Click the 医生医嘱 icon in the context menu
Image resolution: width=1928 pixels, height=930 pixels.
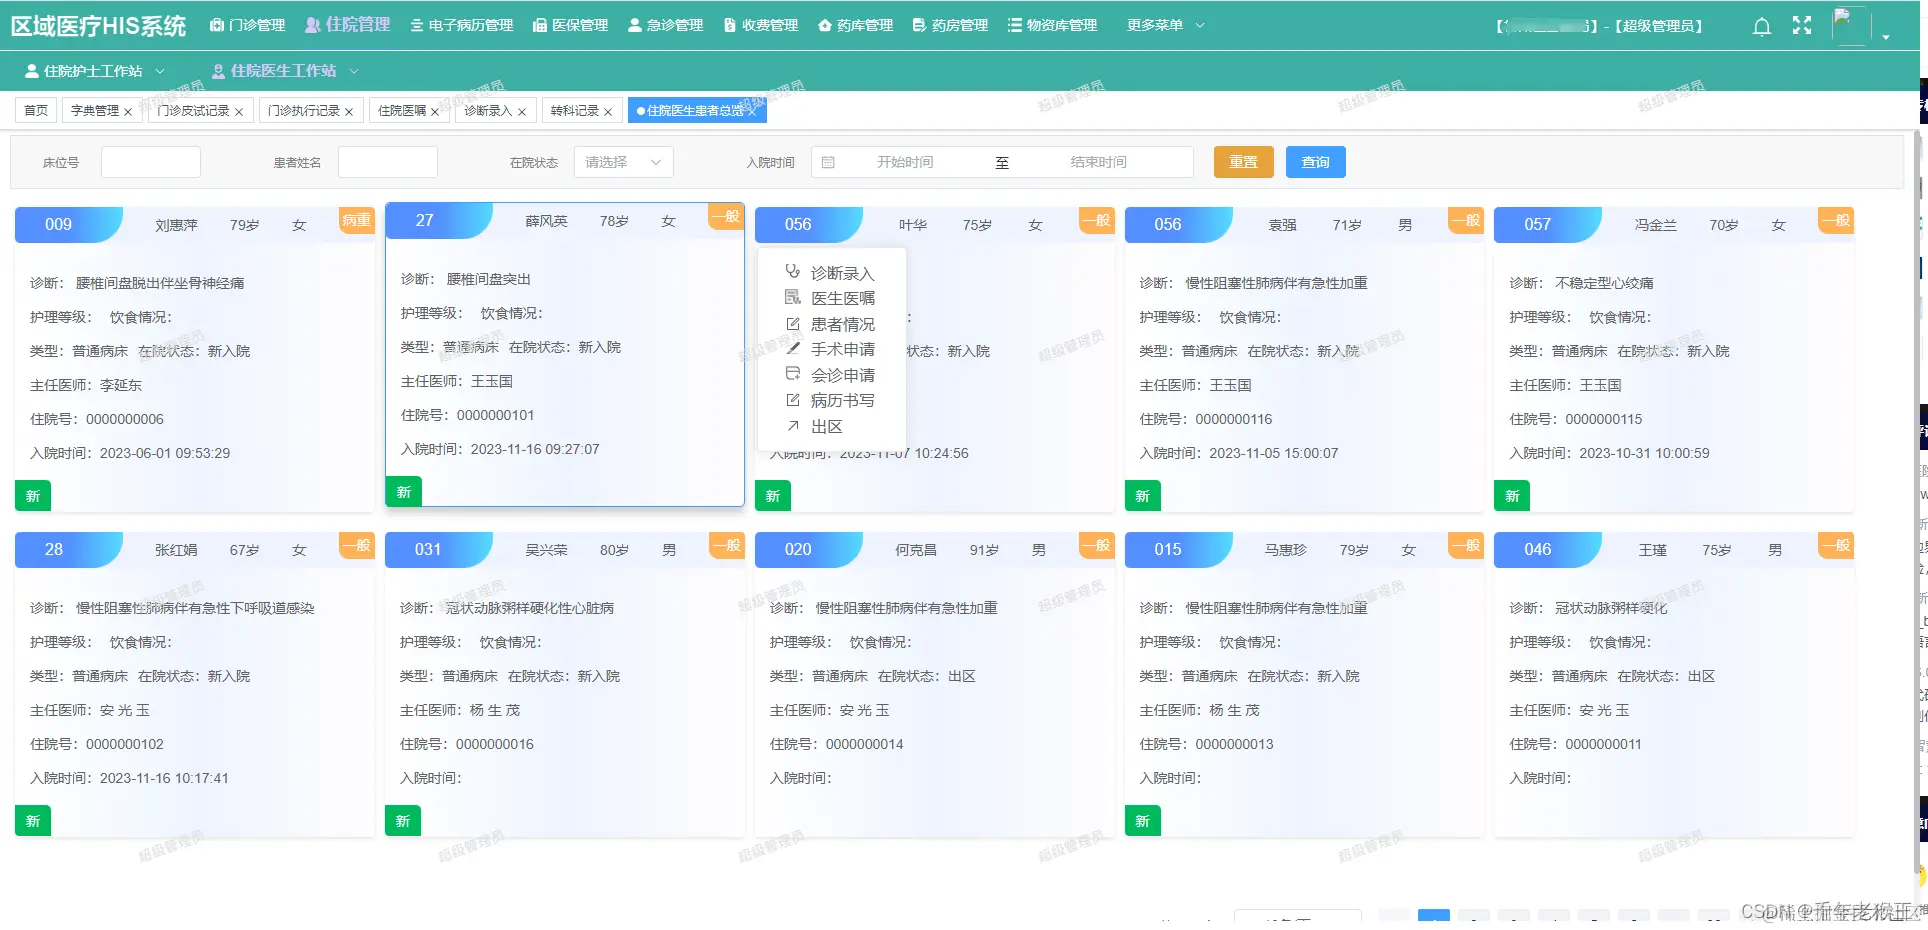point(791,298)
